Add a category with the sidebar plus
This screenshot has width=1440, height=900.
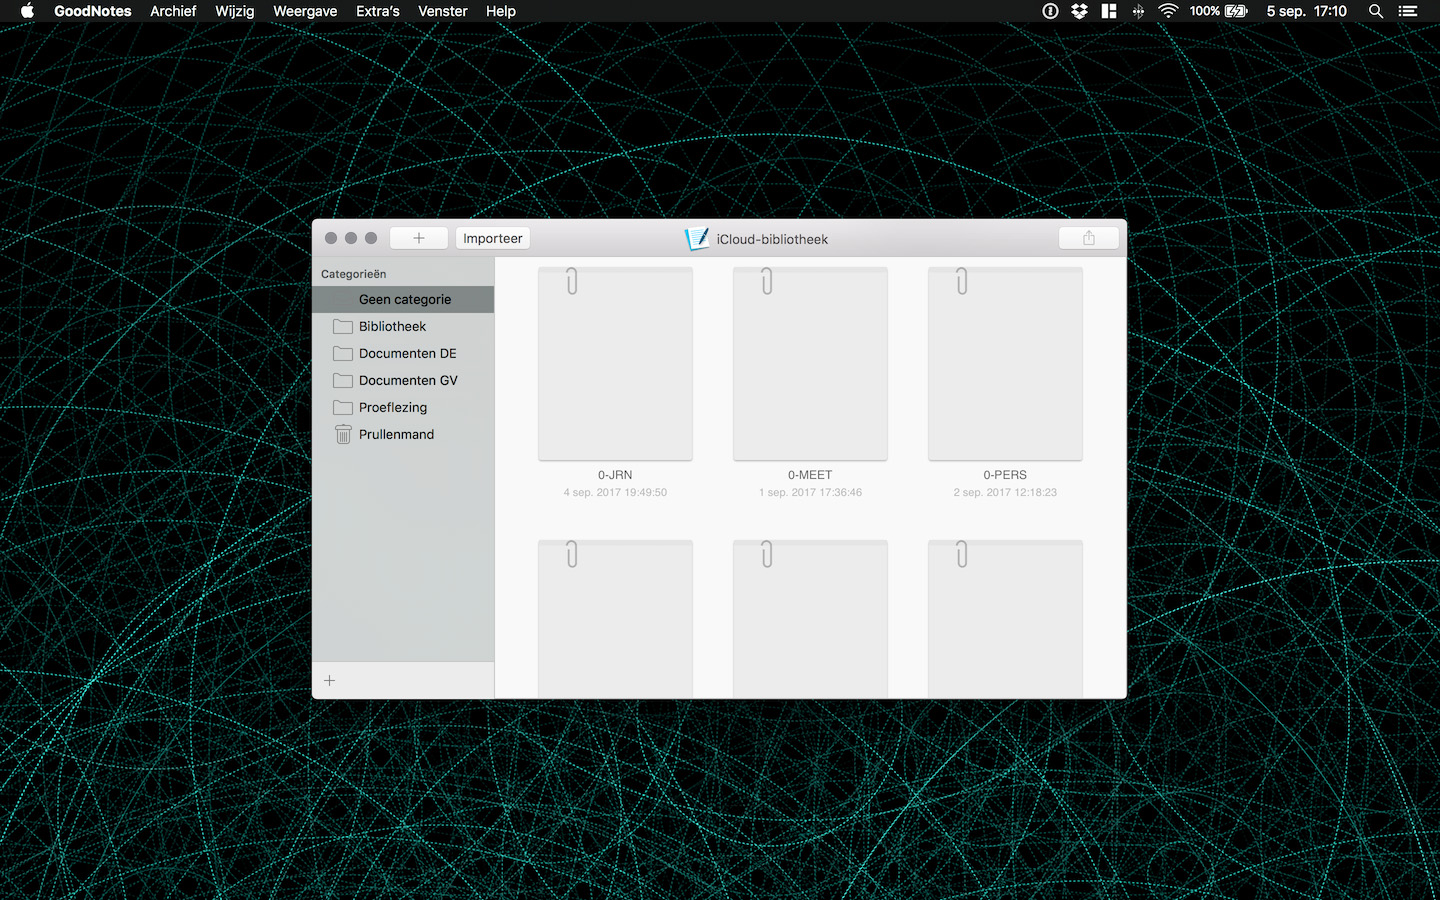point(329,680)
